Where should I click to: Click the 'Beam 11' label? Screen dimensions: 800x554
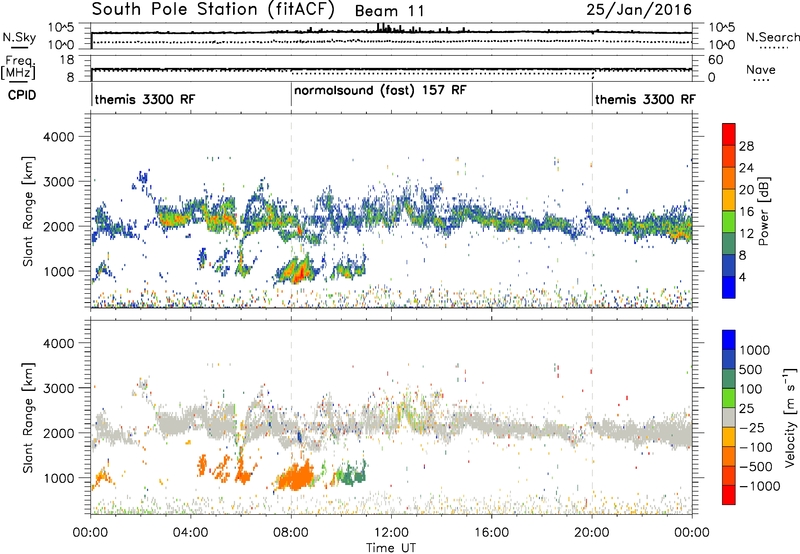(x=389, y=11)
